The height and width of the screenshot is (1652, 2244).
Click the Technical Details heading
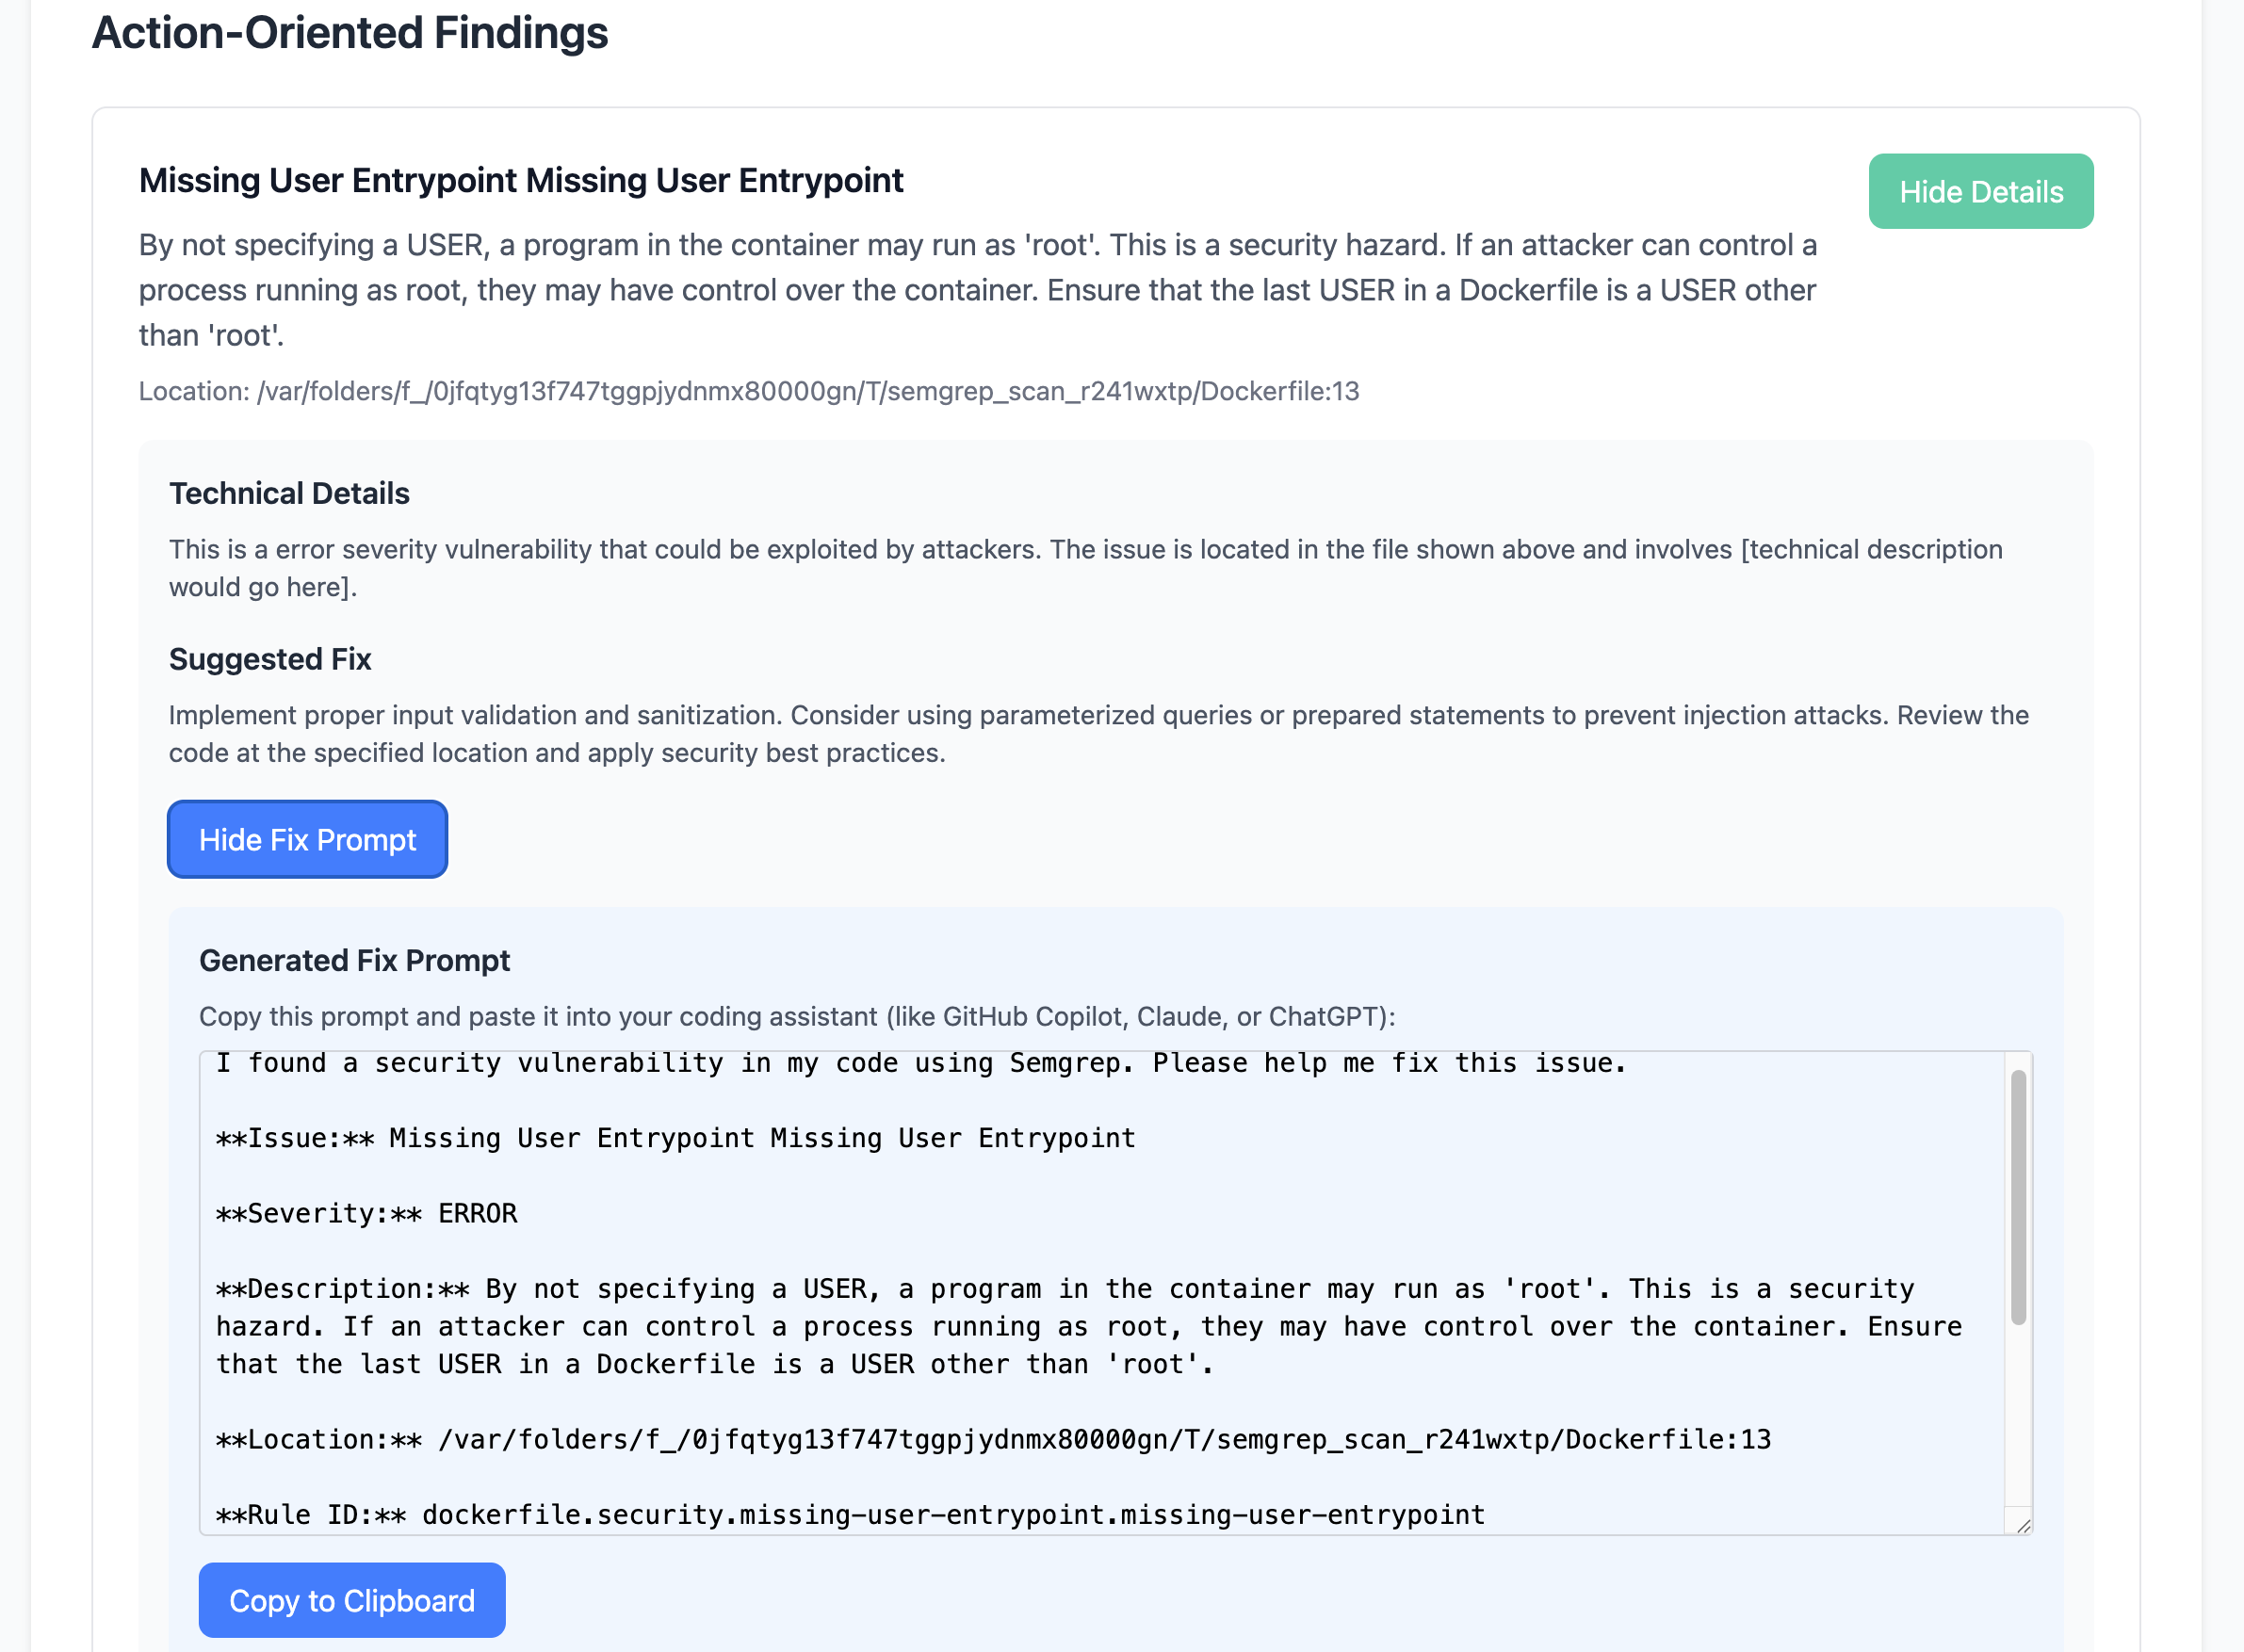click(x=289, y=494)
